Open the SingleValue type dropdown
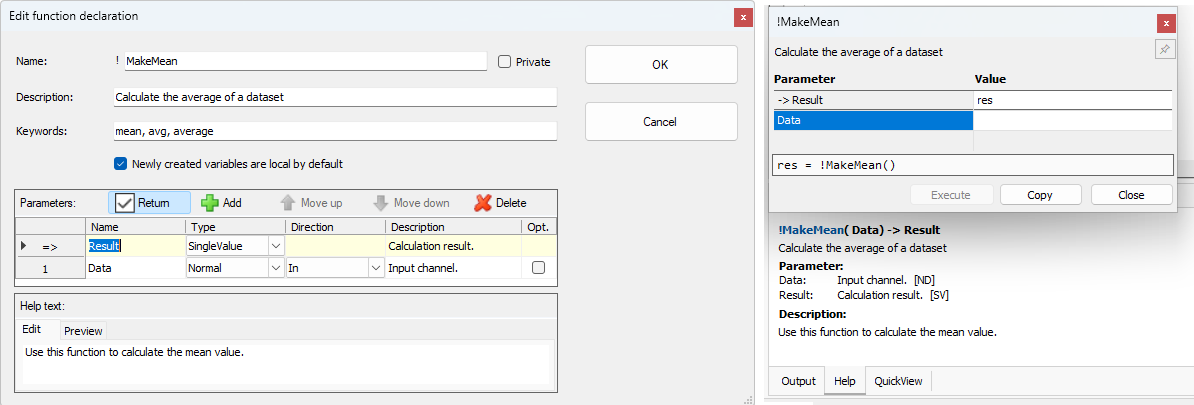This screenshot has height=405, width=1194. coord(276,245)
